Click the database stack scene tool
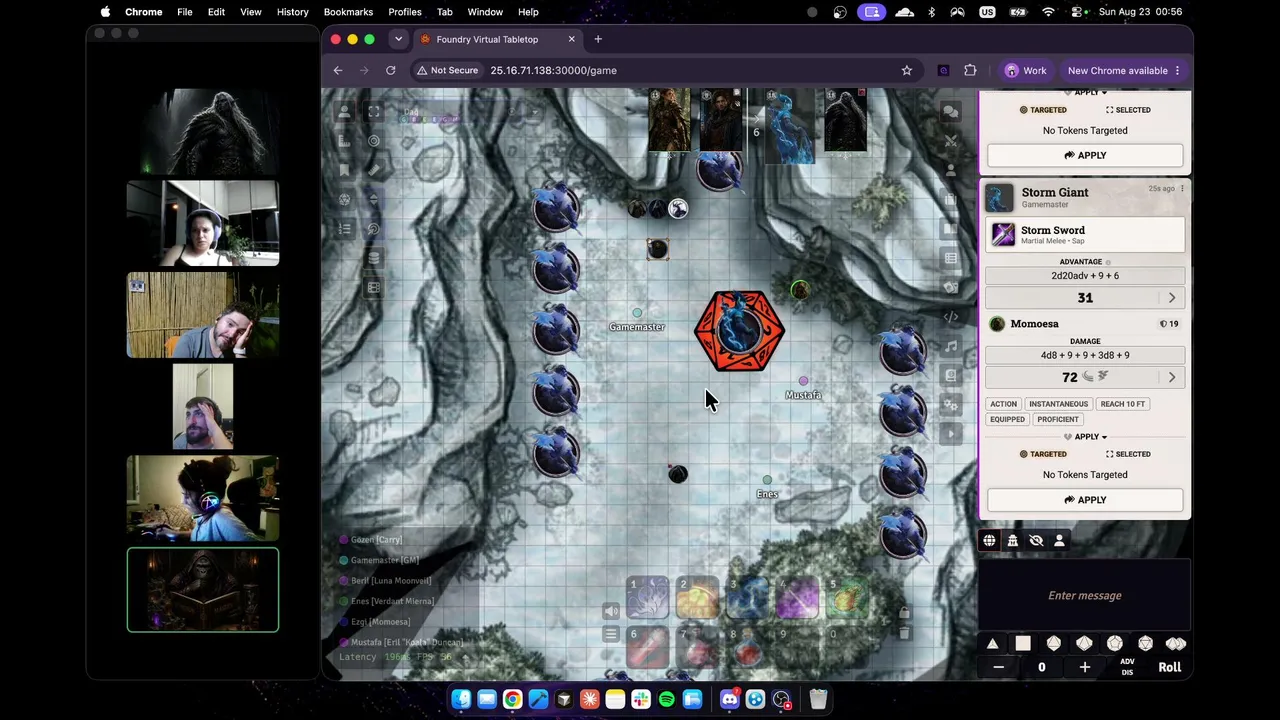 [x=374, y=258]
